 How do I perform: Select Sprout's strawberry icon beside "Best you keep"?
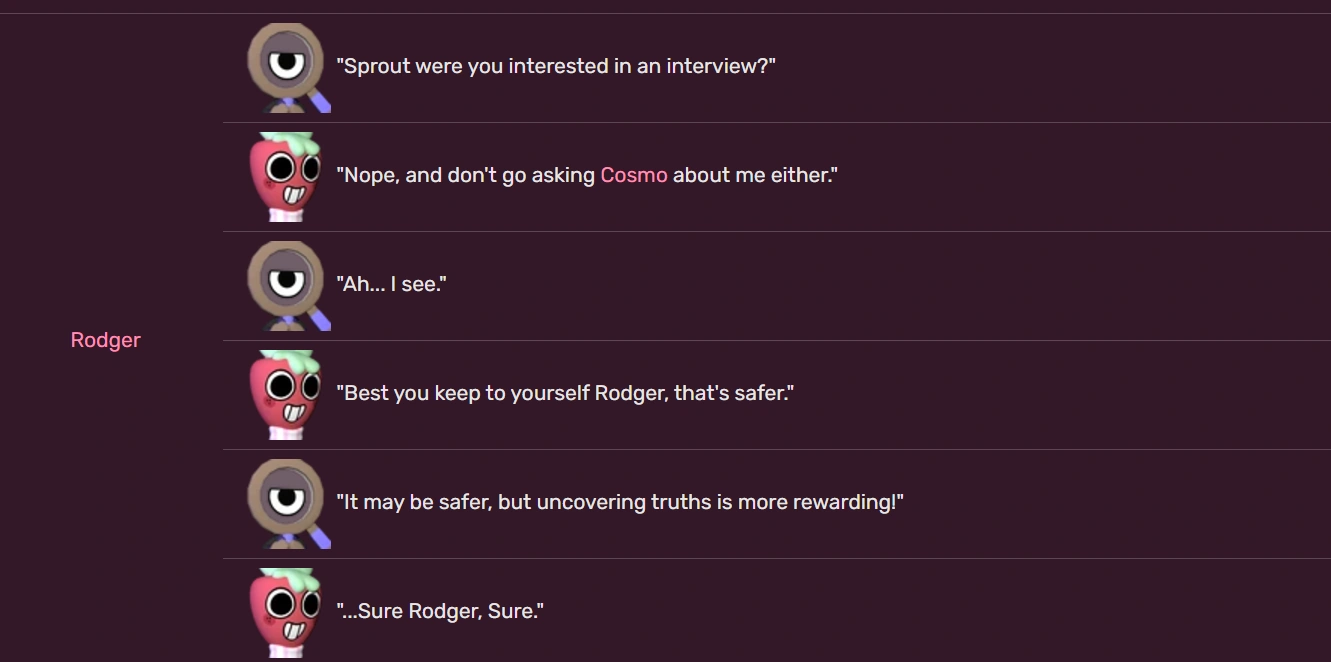tap(284, 395)
